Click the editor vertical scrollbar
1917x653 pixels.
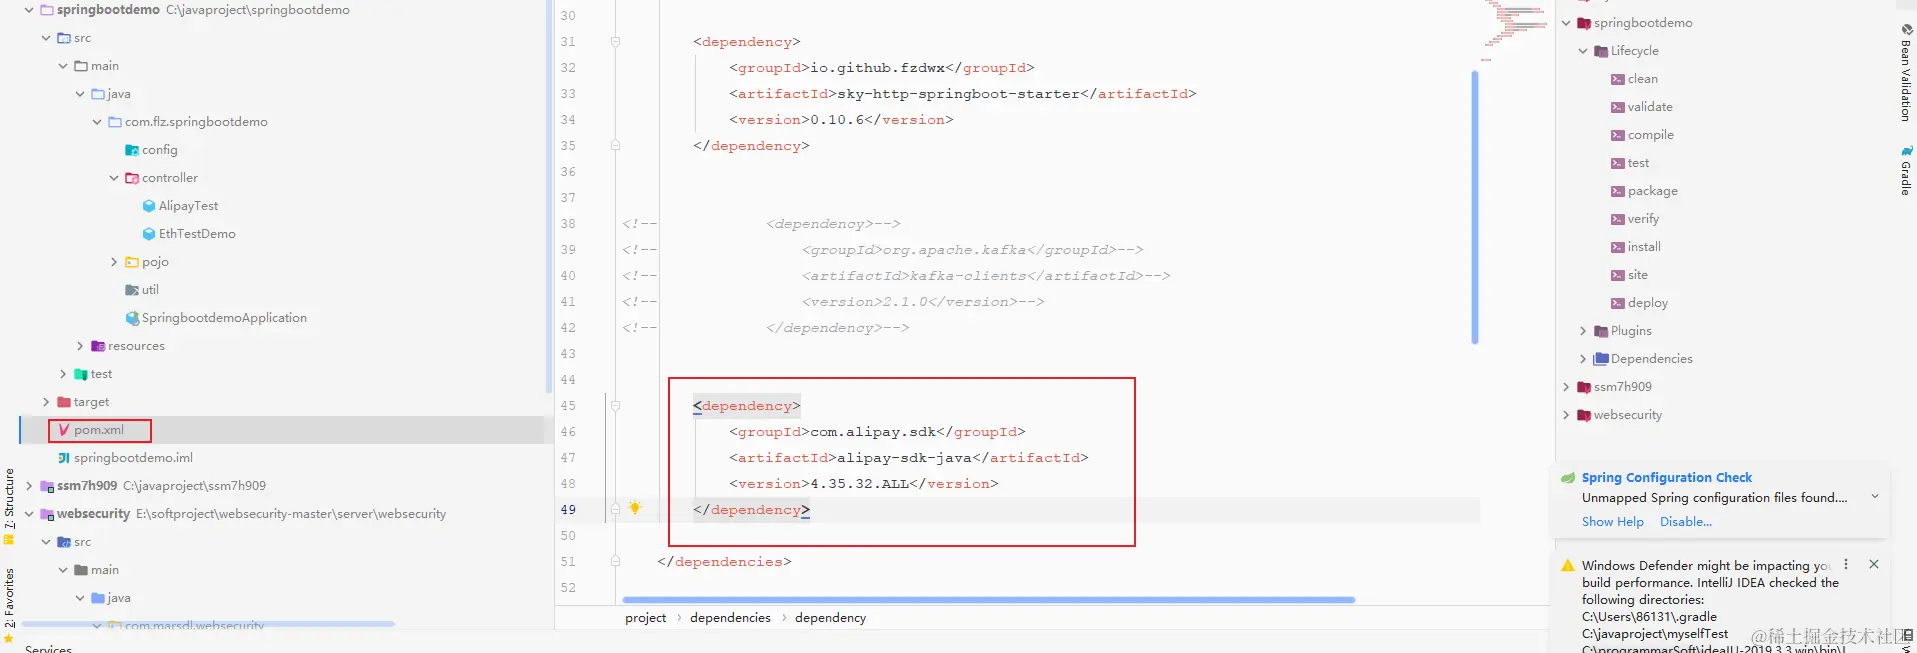[1475, 207]
